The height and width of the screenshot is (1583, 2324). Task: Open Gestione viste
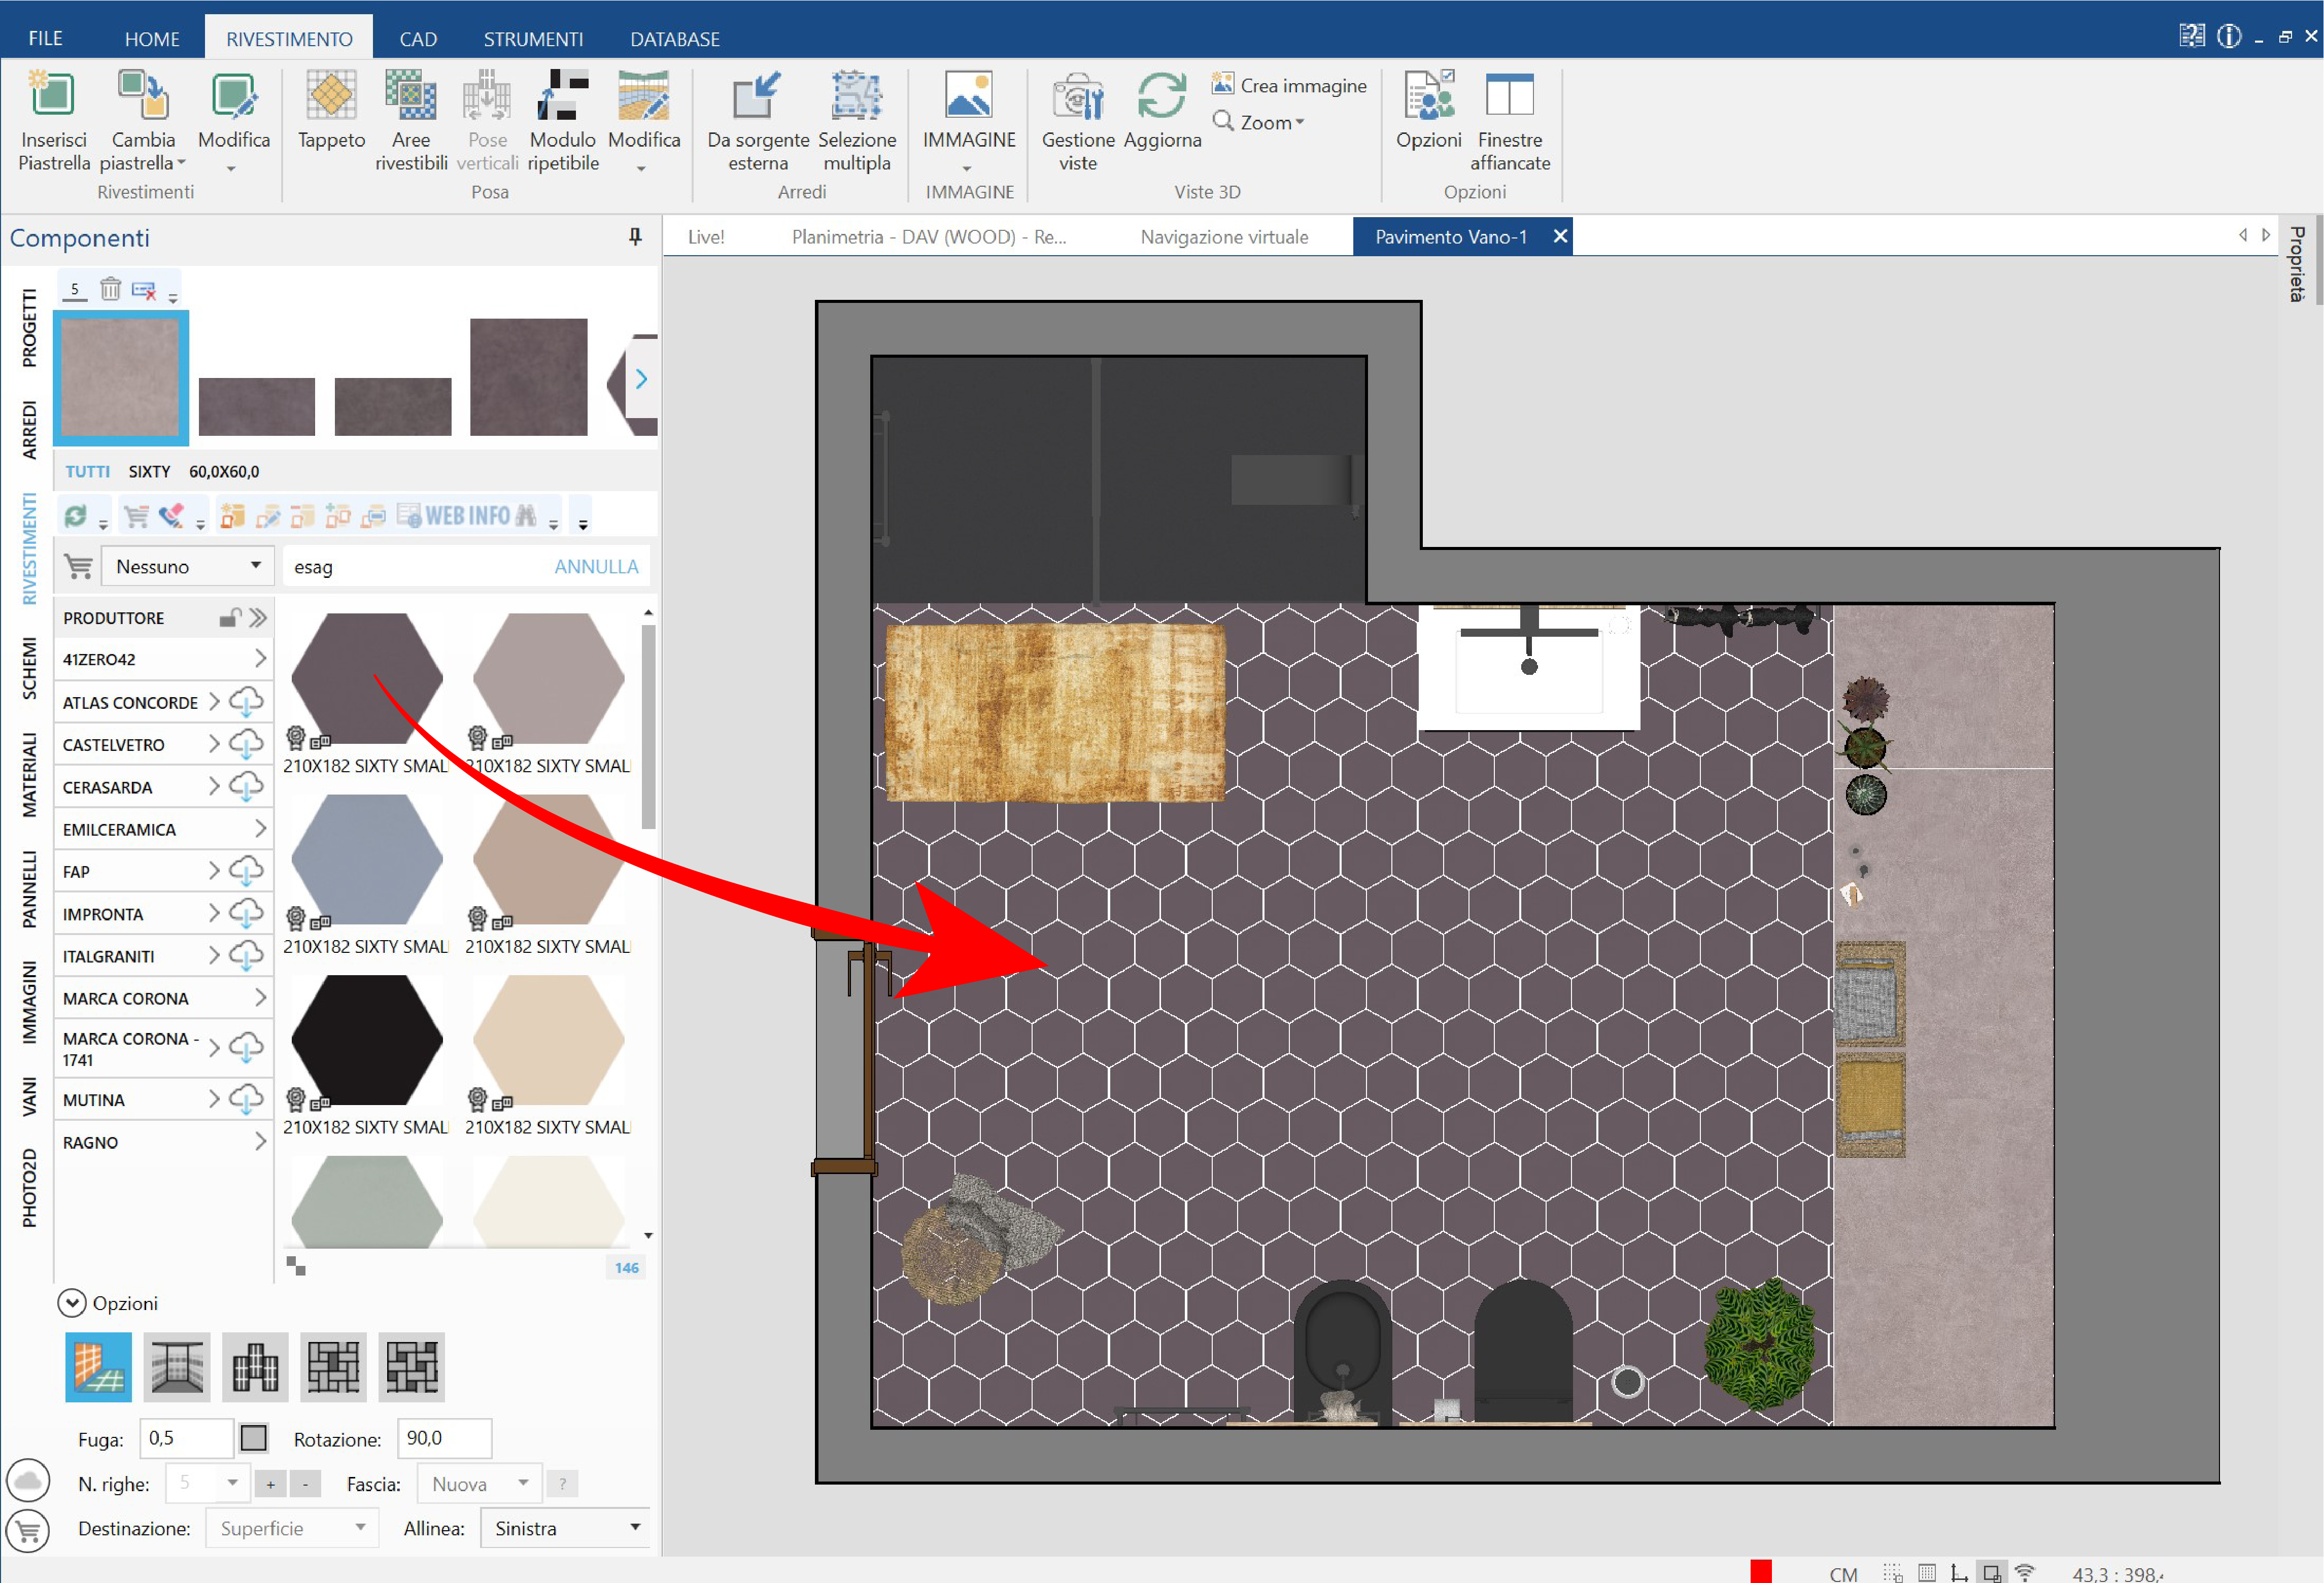point(1078,97)
